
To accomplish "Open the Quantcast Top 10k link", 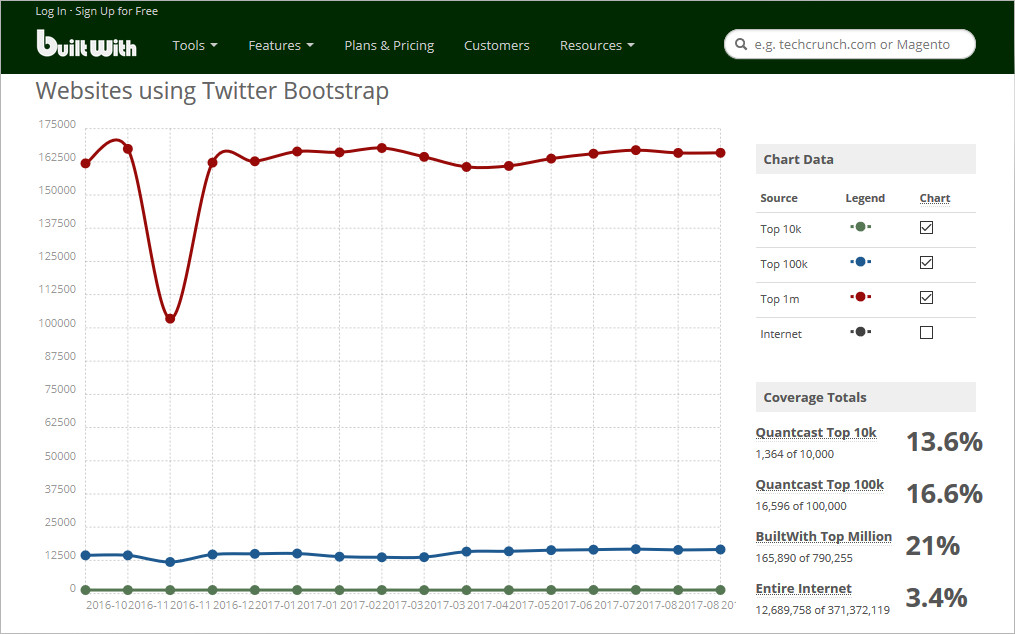I will coord(816,433).
